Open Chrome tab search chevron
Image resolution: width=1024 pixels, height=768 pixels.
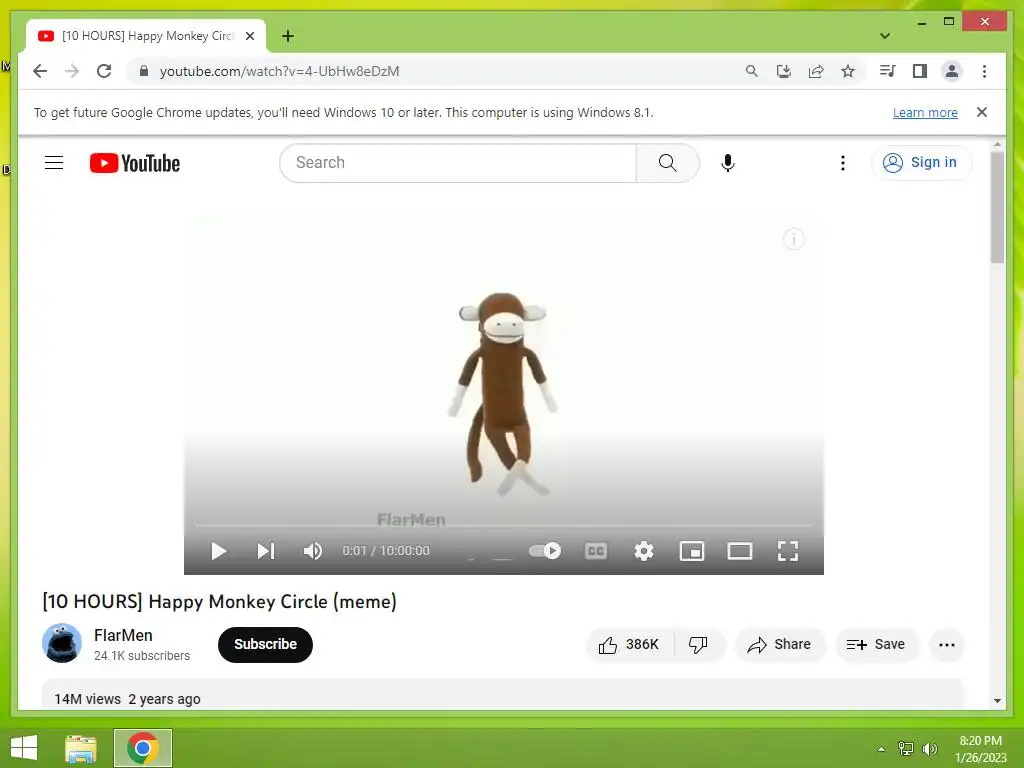[x=885, y=36]
